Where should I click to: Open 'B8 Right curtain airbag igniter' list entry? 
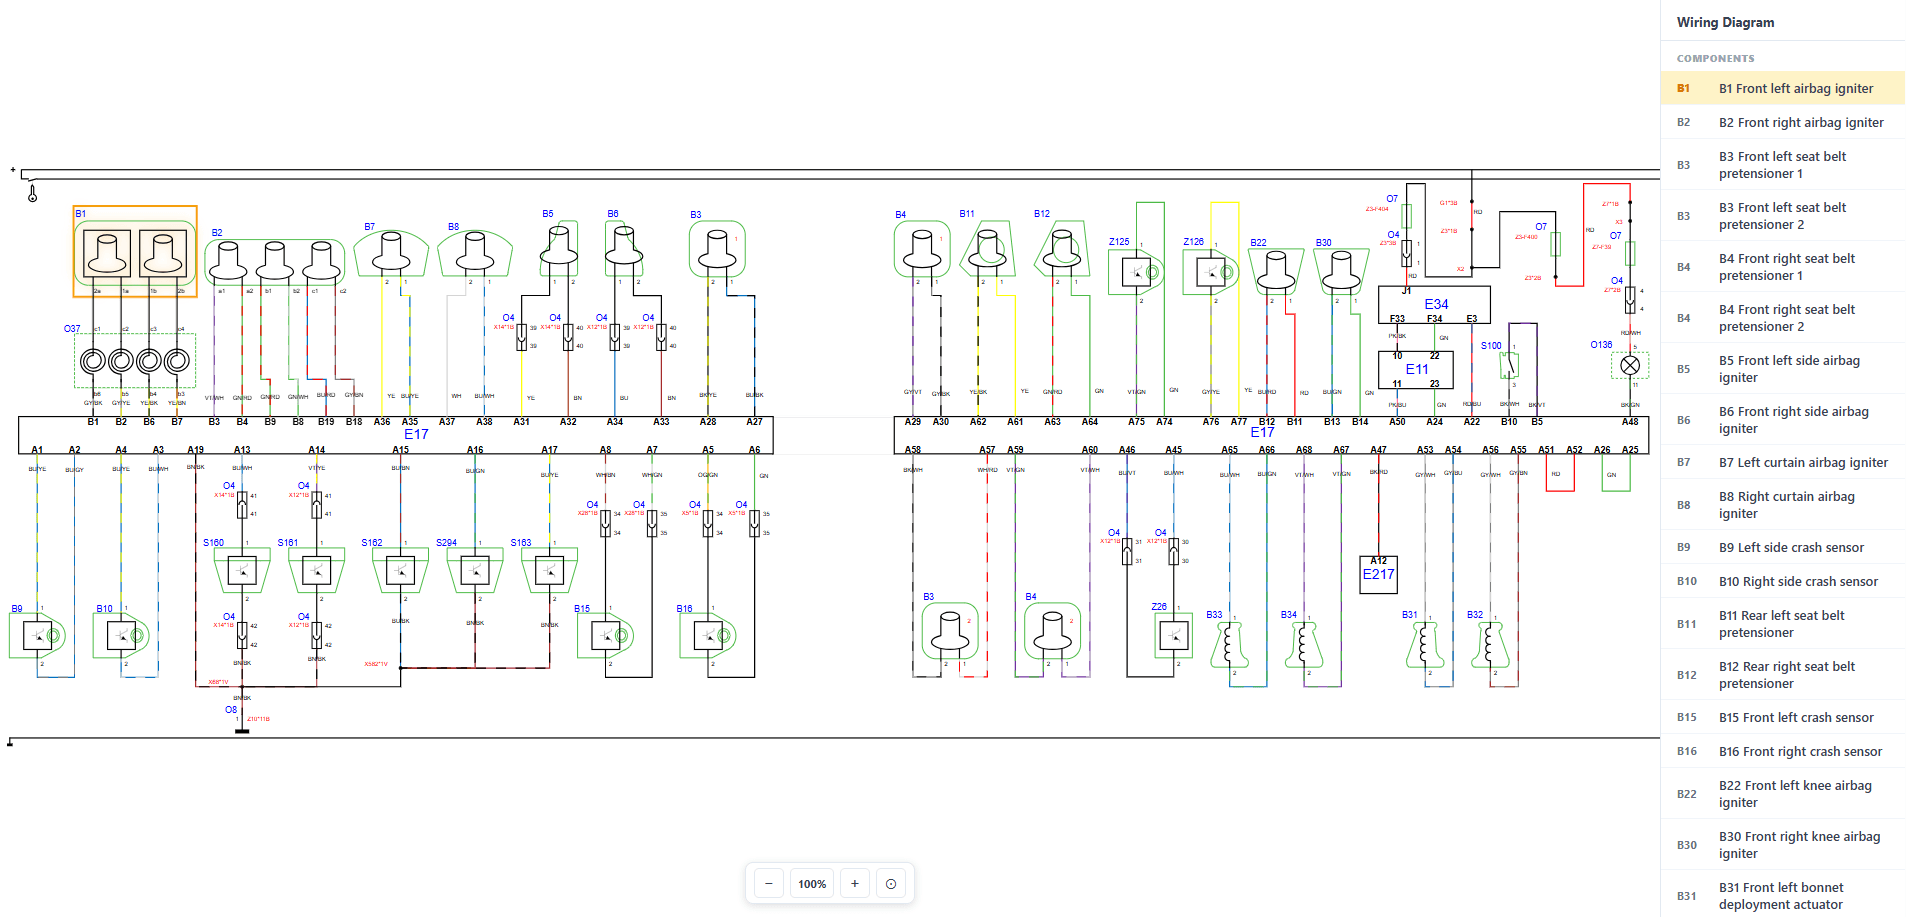click(1783, 505)
